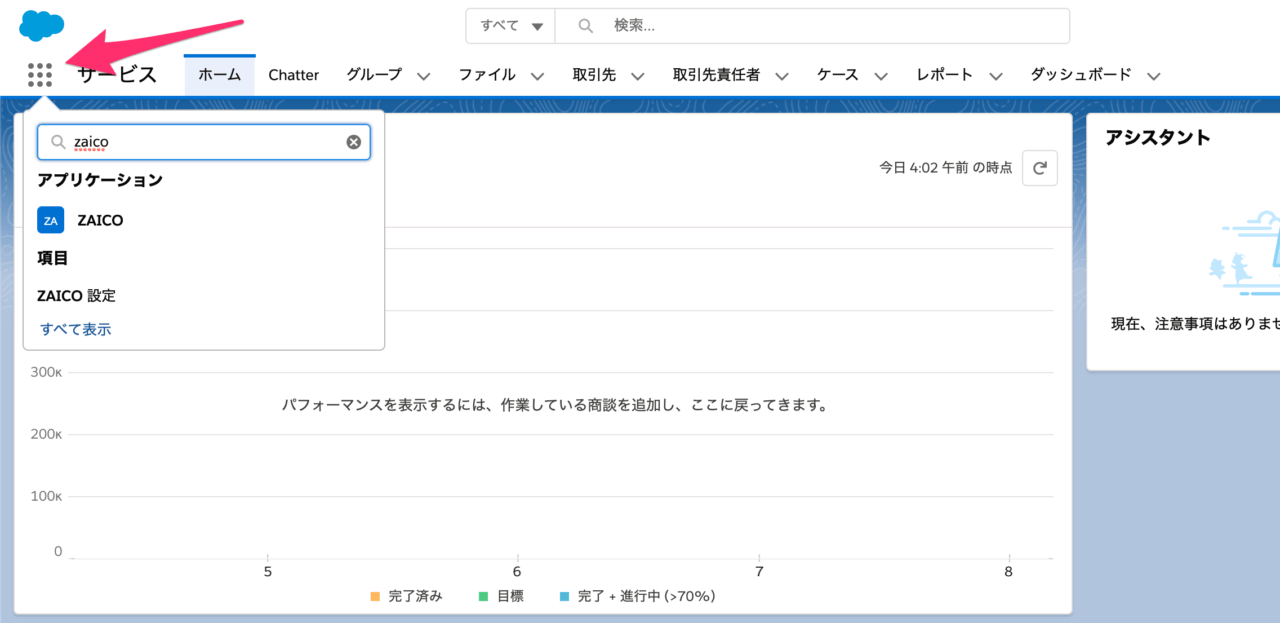Expand the グループ tab chevron
The width and height of the screenshot is (1280, 623).
[423, 76]
